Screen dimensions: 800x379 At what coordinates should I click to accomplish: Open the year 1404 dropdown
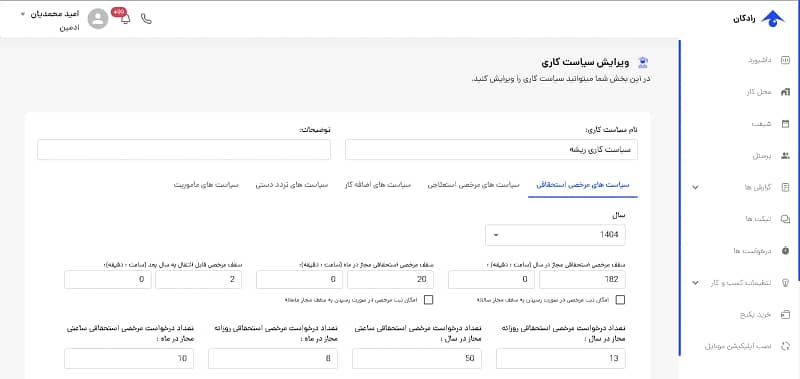pos(555,235)
